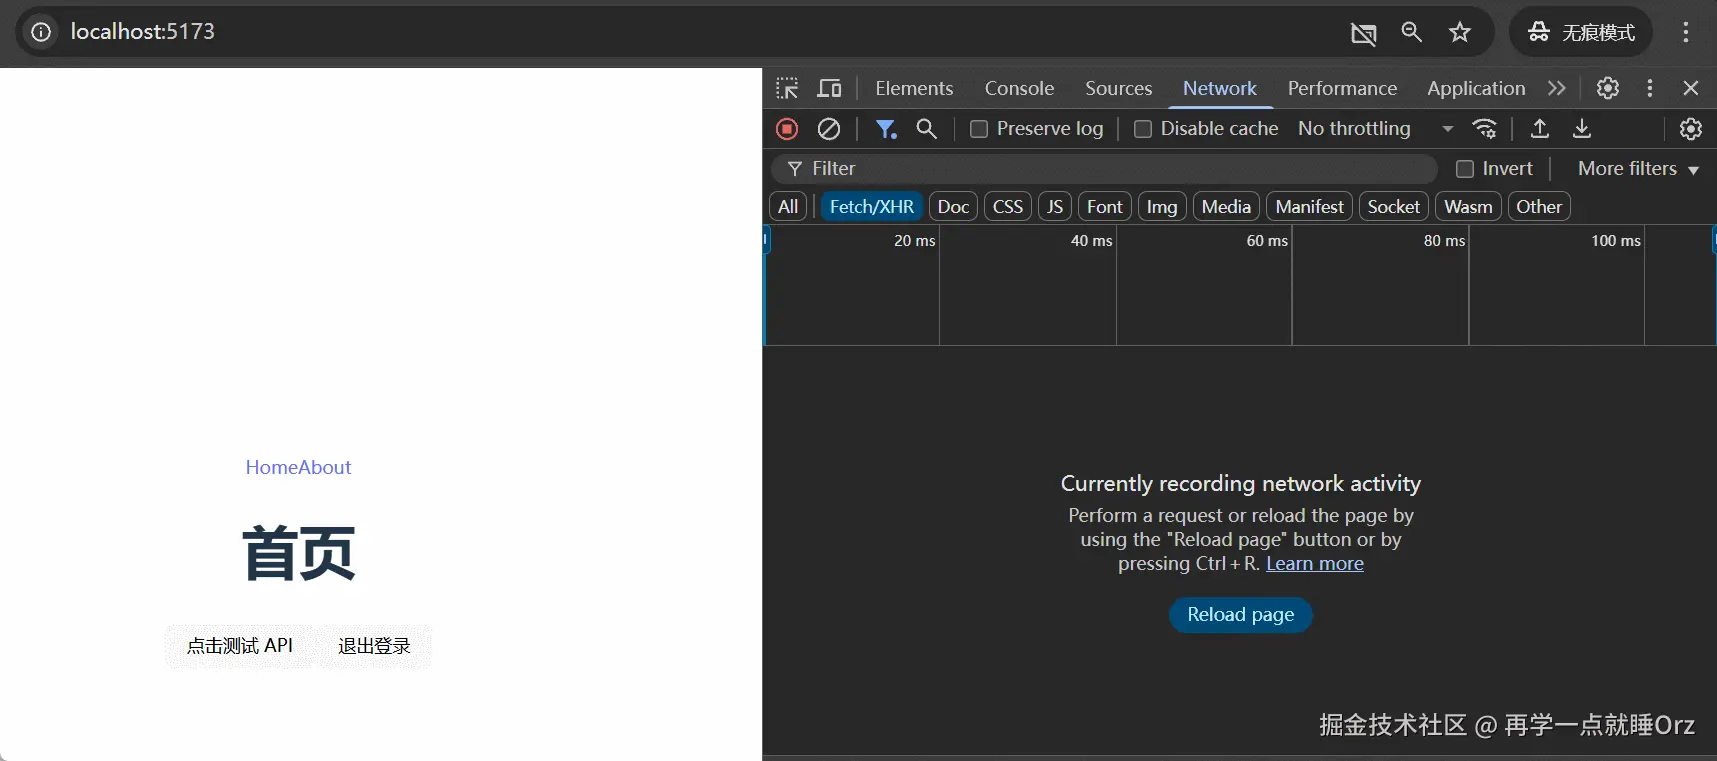Close the DevTools panel
This screenshot has height=761, width=1717.
pyautogui.click(x=1691, y=88)
